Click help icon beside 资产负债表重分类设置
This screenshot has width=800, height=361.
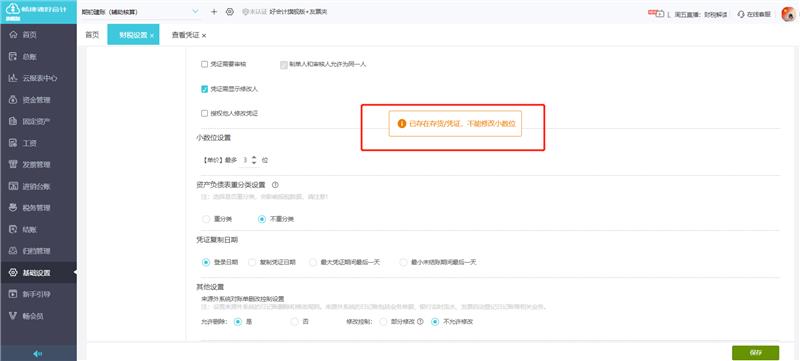pyautogui.click(x=275, y=185)
